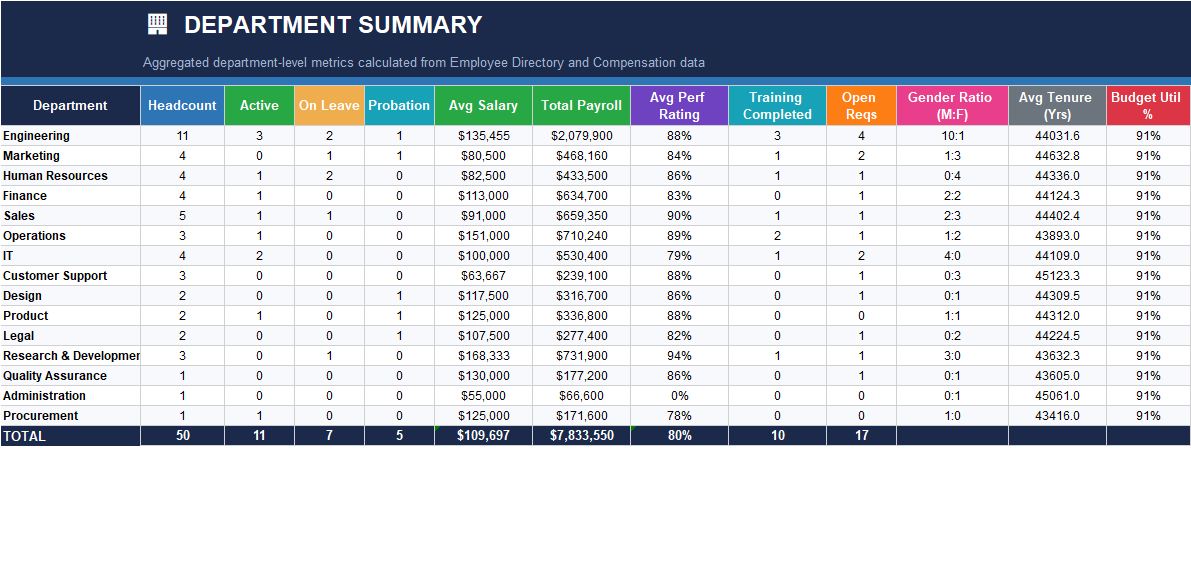The image size is (1191, 566).
Task: Click the 94% performance rating cell
Action: coord(679,356)
